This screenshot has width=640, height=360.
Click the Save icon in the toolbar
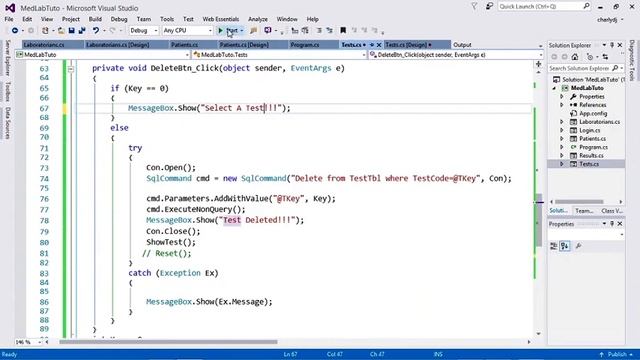71,31
